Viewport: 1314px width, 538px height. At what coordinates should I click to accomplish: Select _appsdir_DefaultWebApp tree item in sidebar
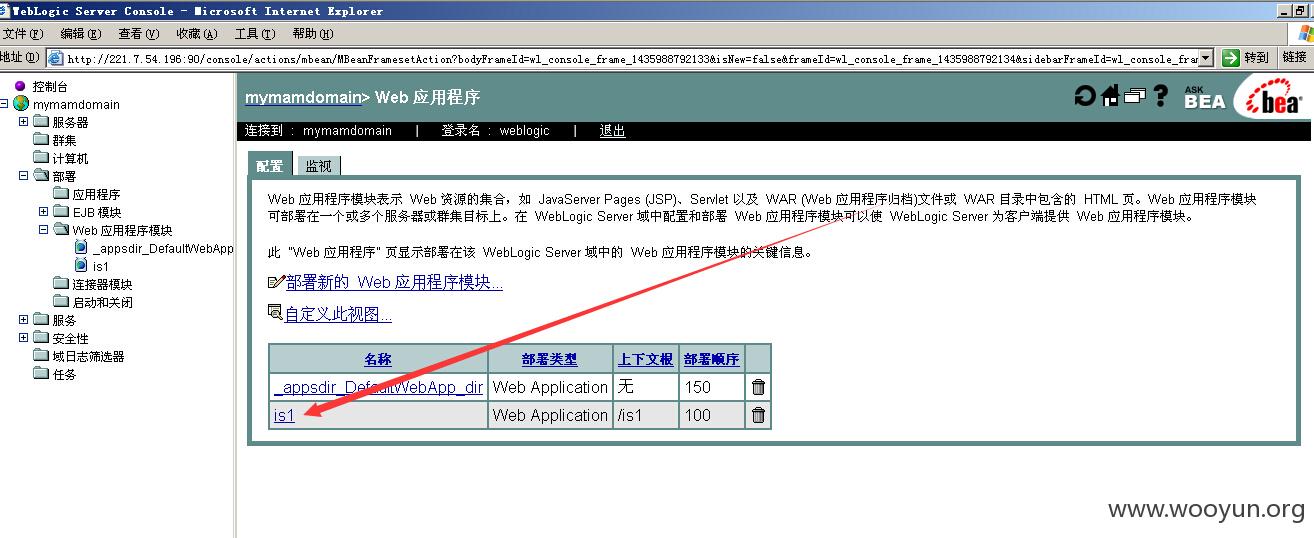pyautogui.click(x=163, y=248)
